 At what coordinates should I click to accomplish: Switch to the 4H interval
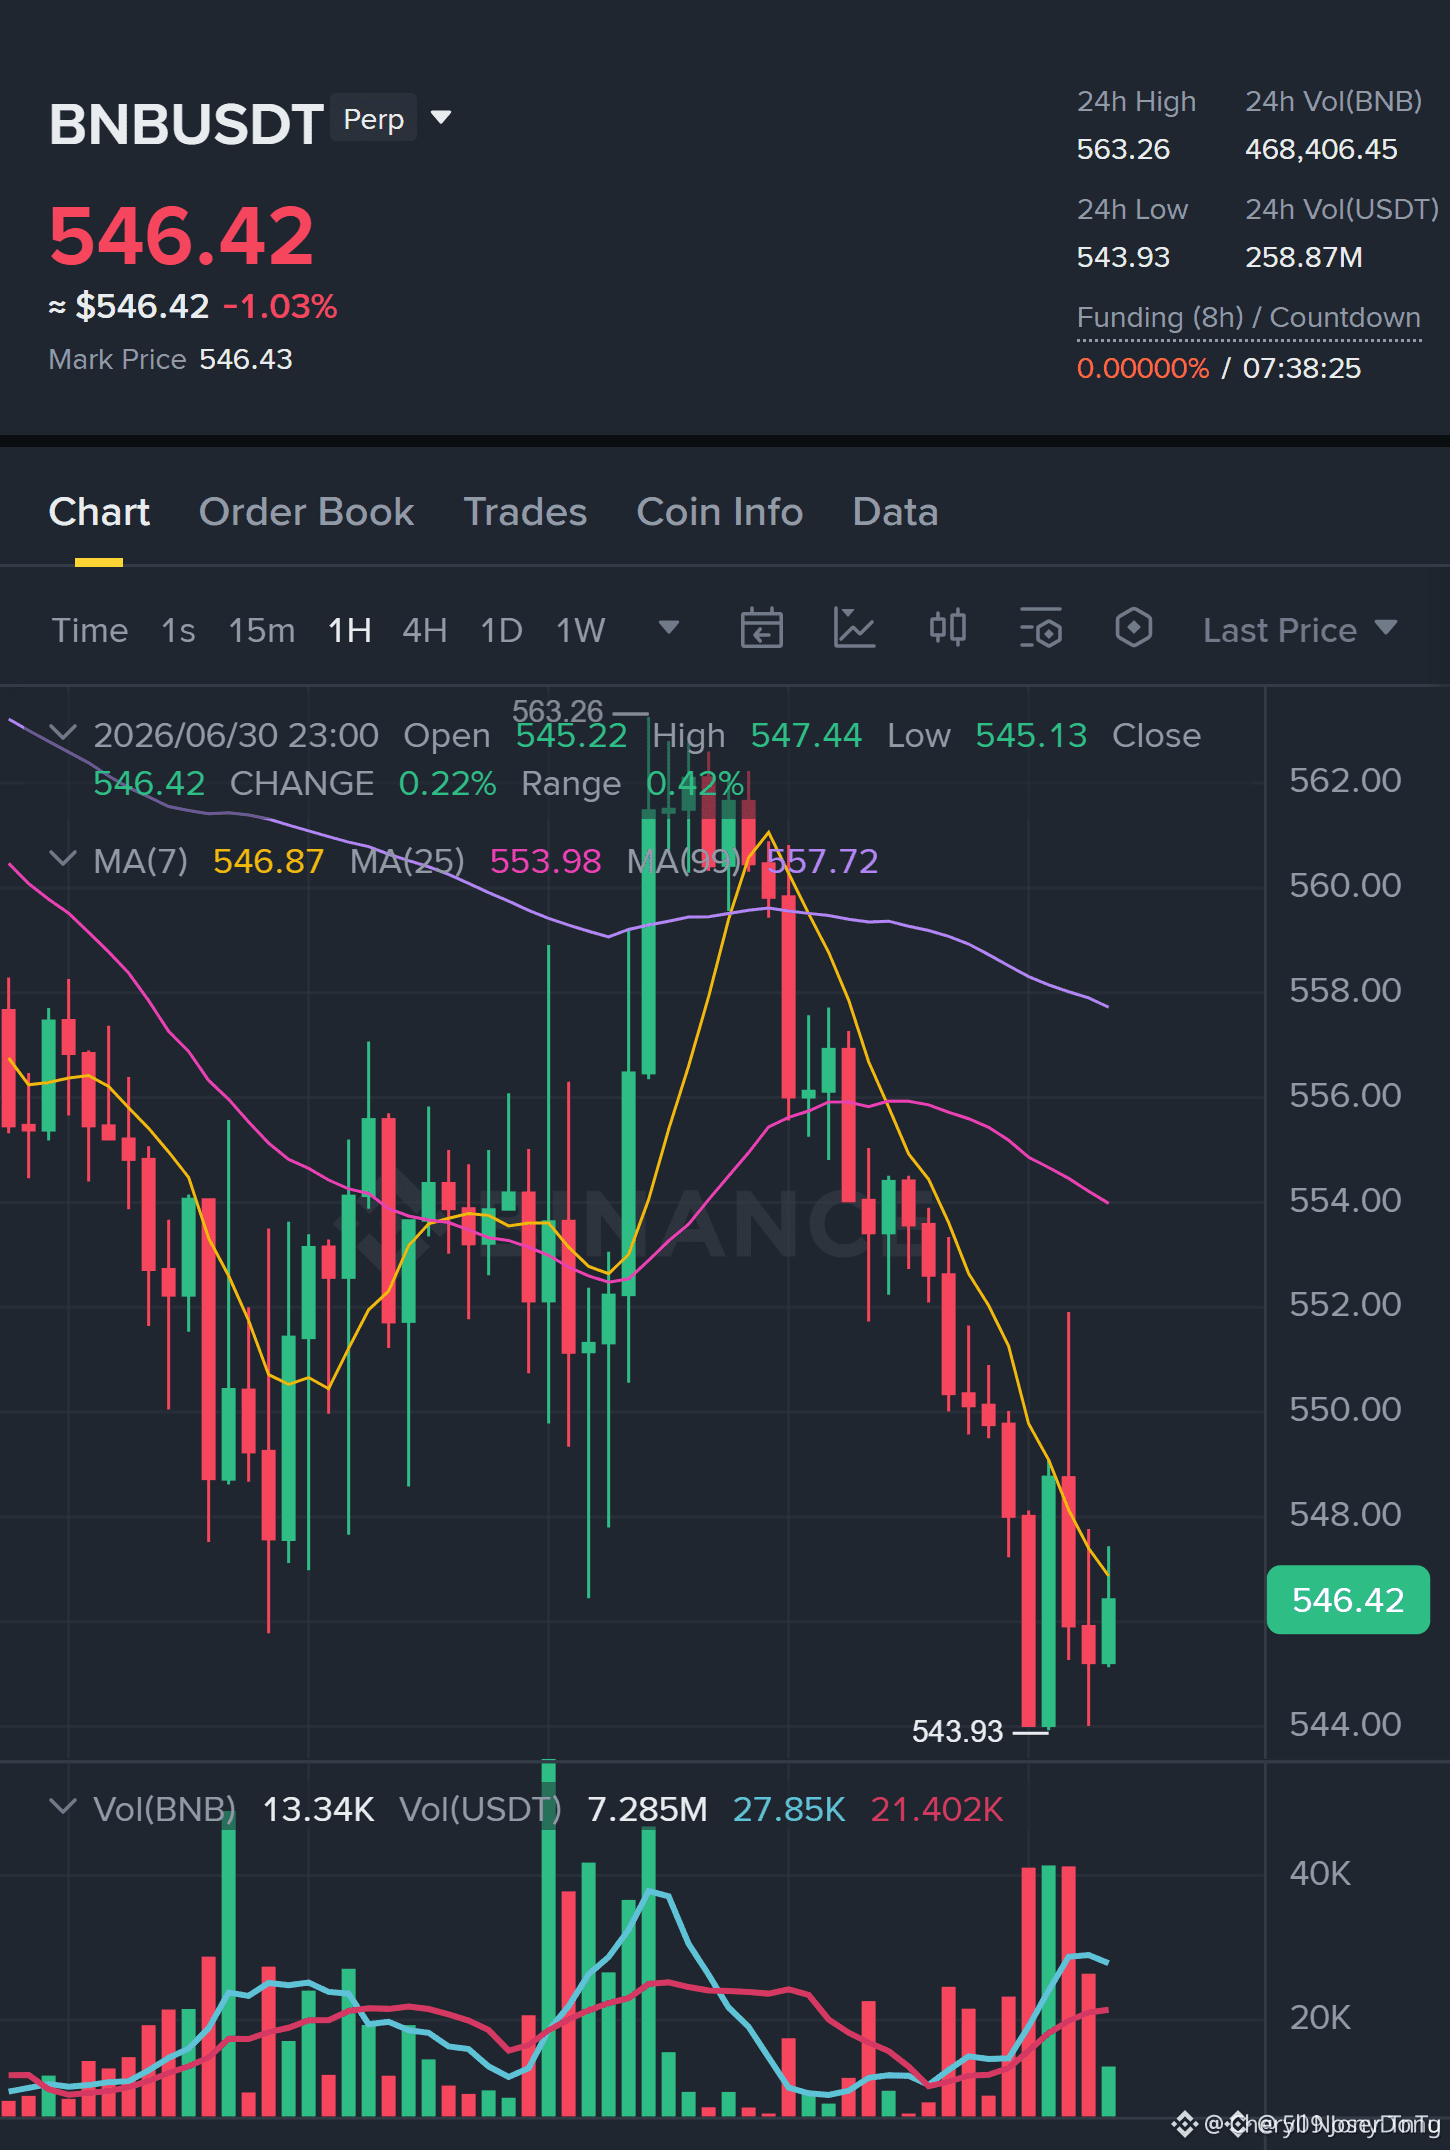coord(424,630)
